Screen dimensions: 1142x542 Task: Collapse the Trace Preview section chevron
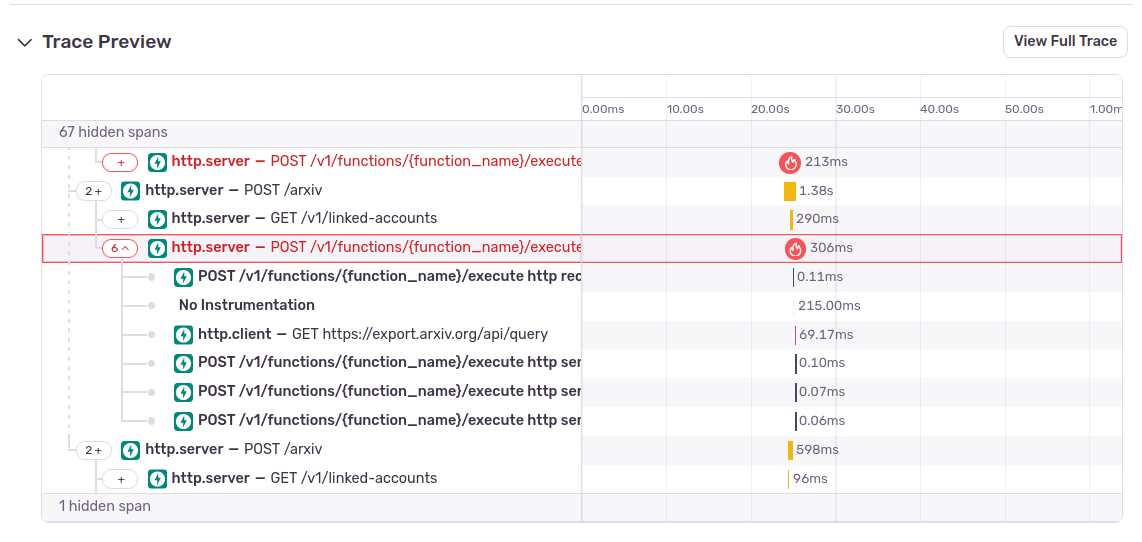coord(24,42)
